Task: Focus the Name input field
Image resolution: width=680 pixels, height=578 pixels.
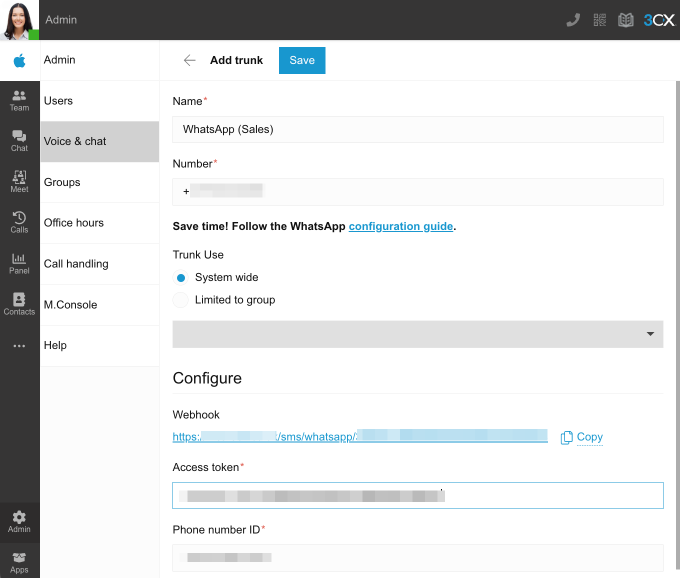Action: pyautogui.click(x=418, y=129)
